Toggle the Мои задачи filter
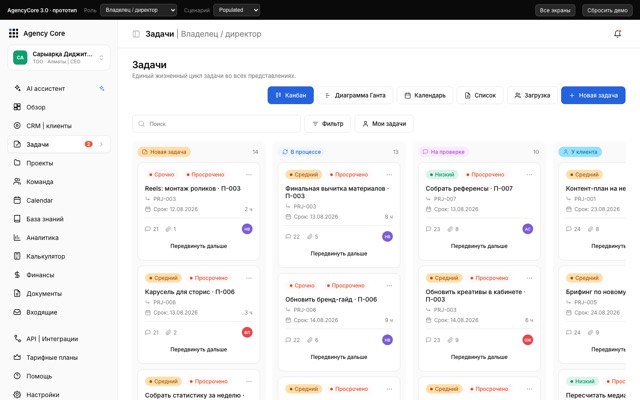This screenshot has width=640, height=400. pyautogui.click(x=384, y=124)
